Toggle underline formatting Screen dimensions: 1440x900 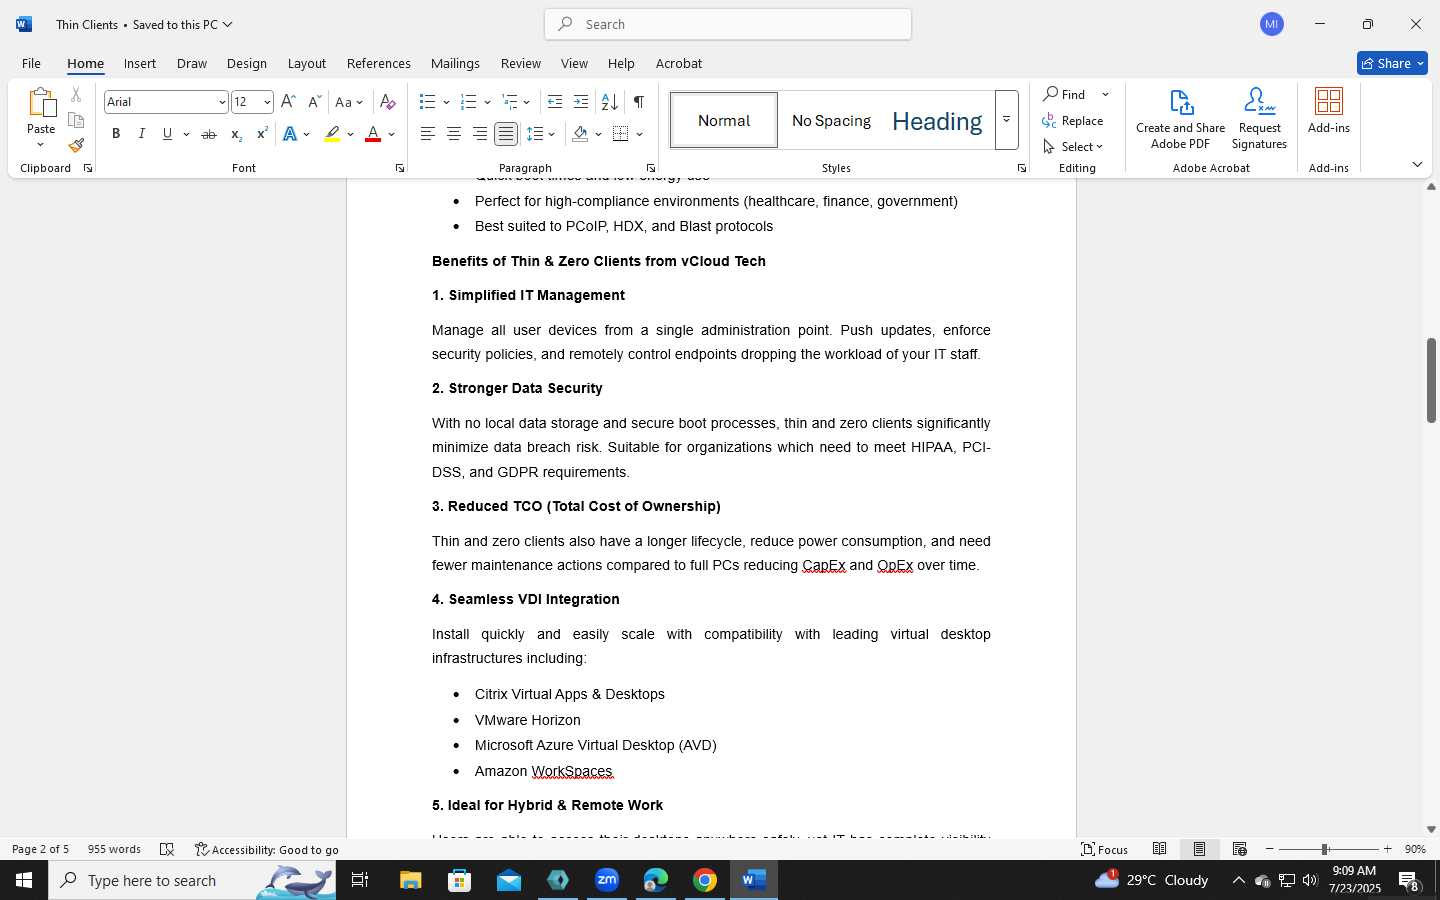pos(167,134)
